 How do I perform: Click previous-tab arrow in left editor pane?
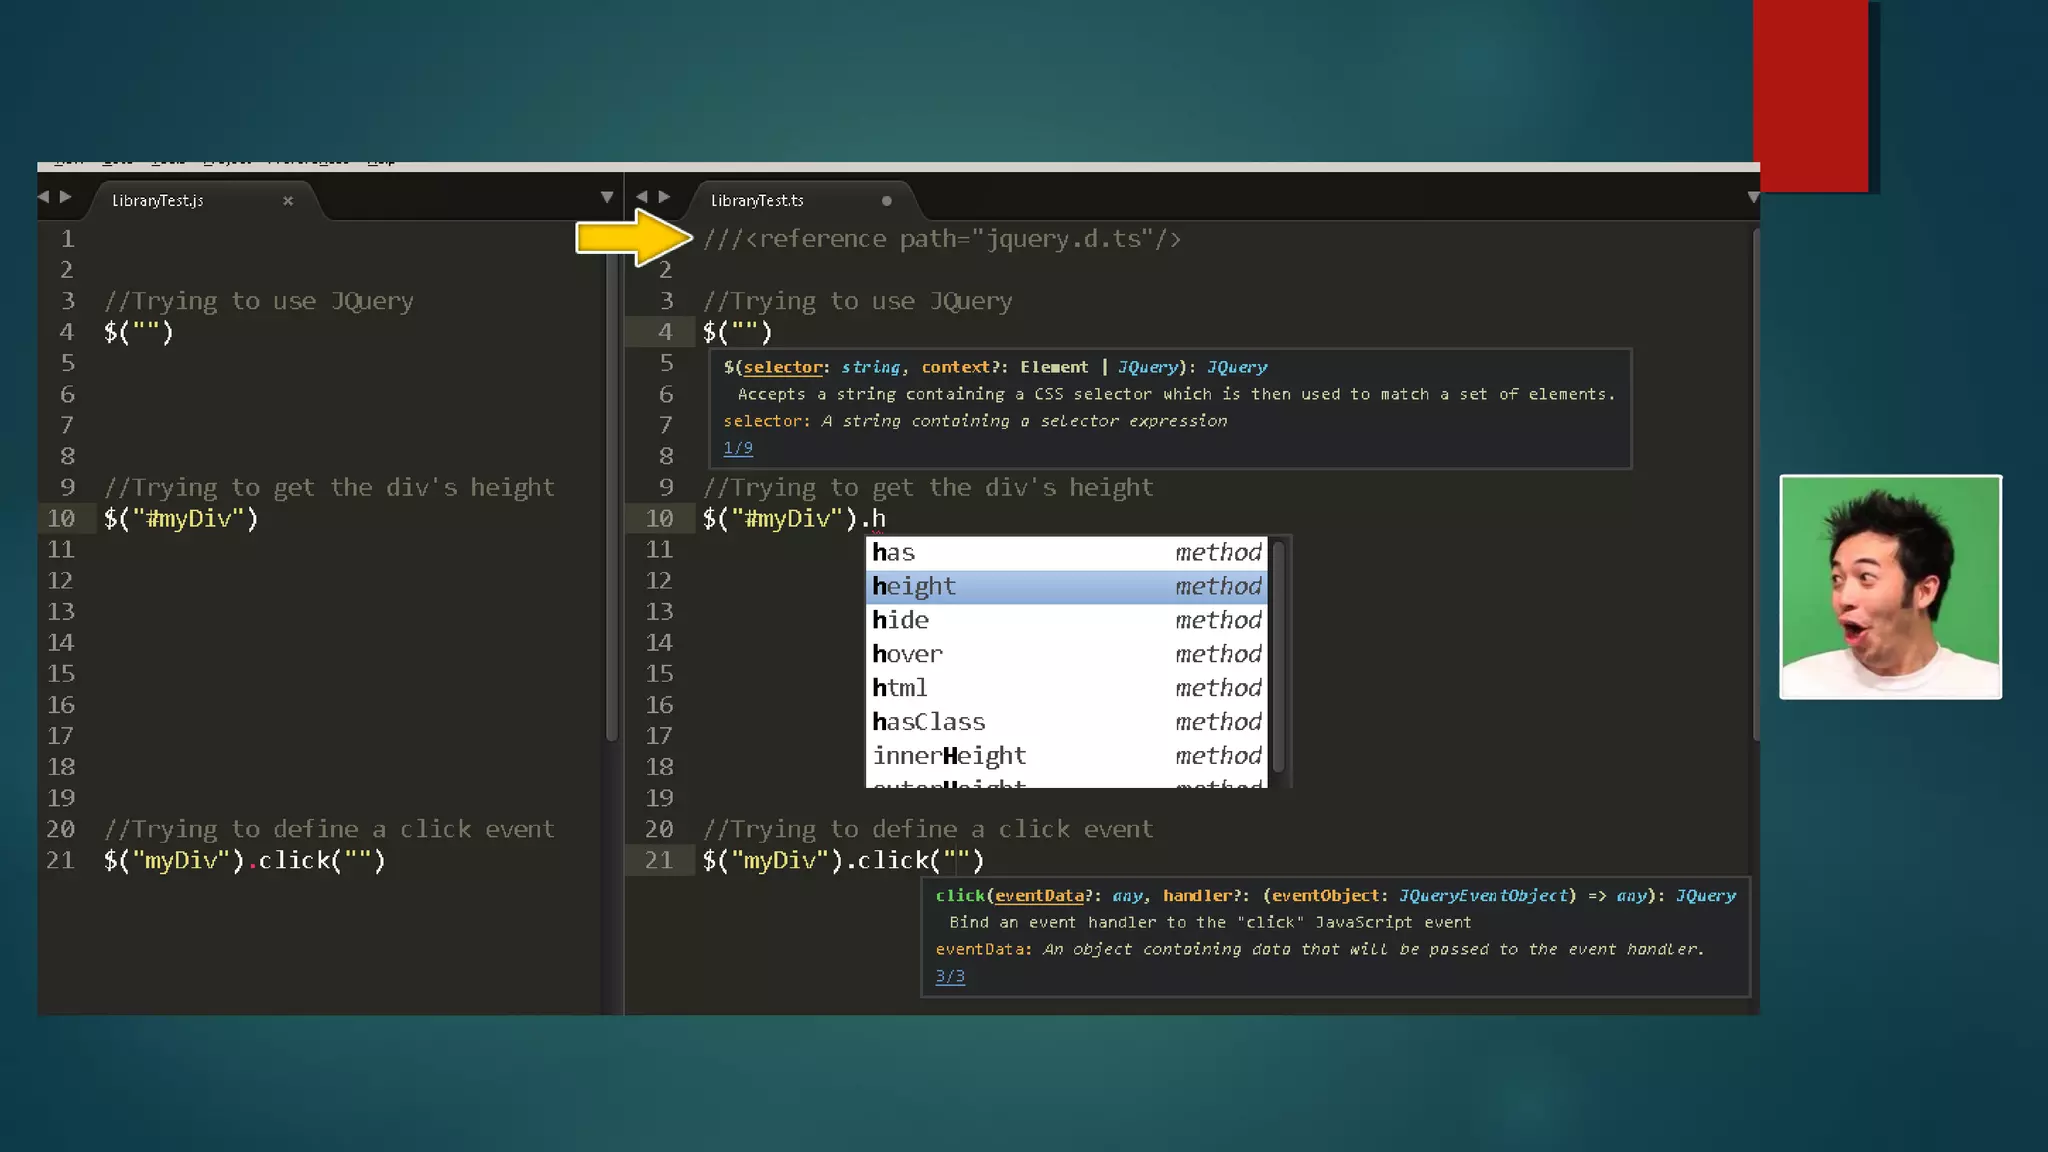(43, 197)
